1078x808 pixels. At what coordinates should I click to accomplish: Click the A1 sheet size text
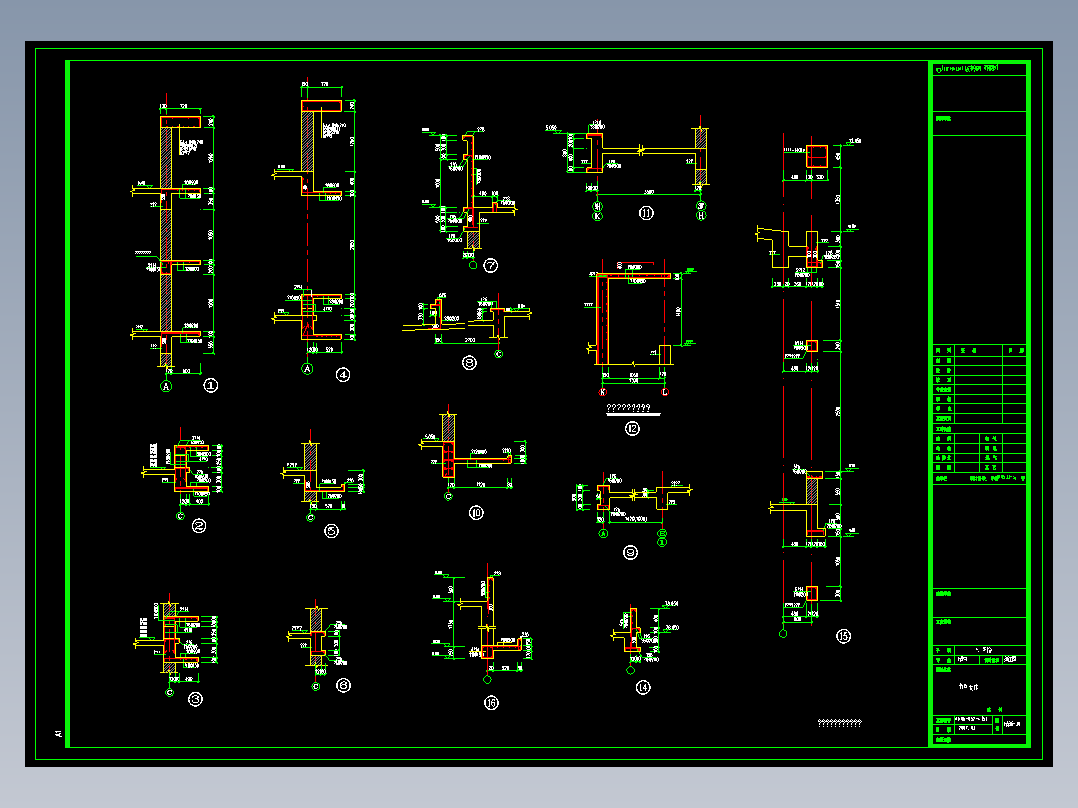pyautogui.click(x=58, y=734)
